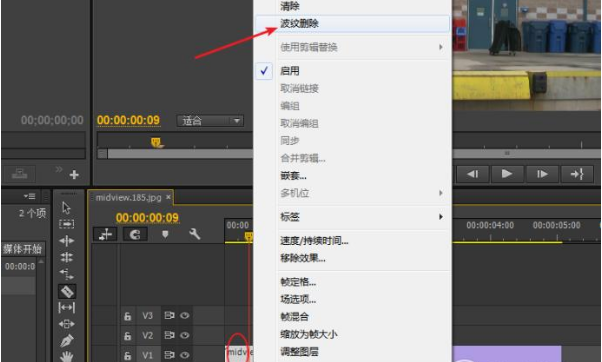
Task: Toggle lock on track V1
Action: 127,356
